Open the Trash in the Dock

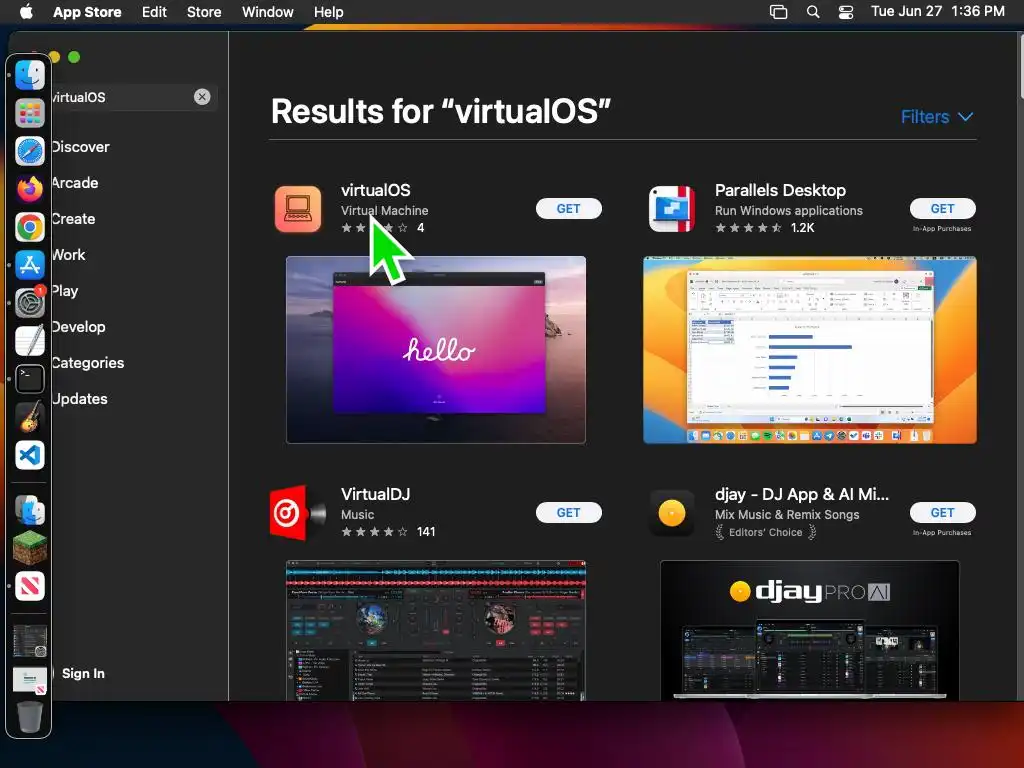30,716
